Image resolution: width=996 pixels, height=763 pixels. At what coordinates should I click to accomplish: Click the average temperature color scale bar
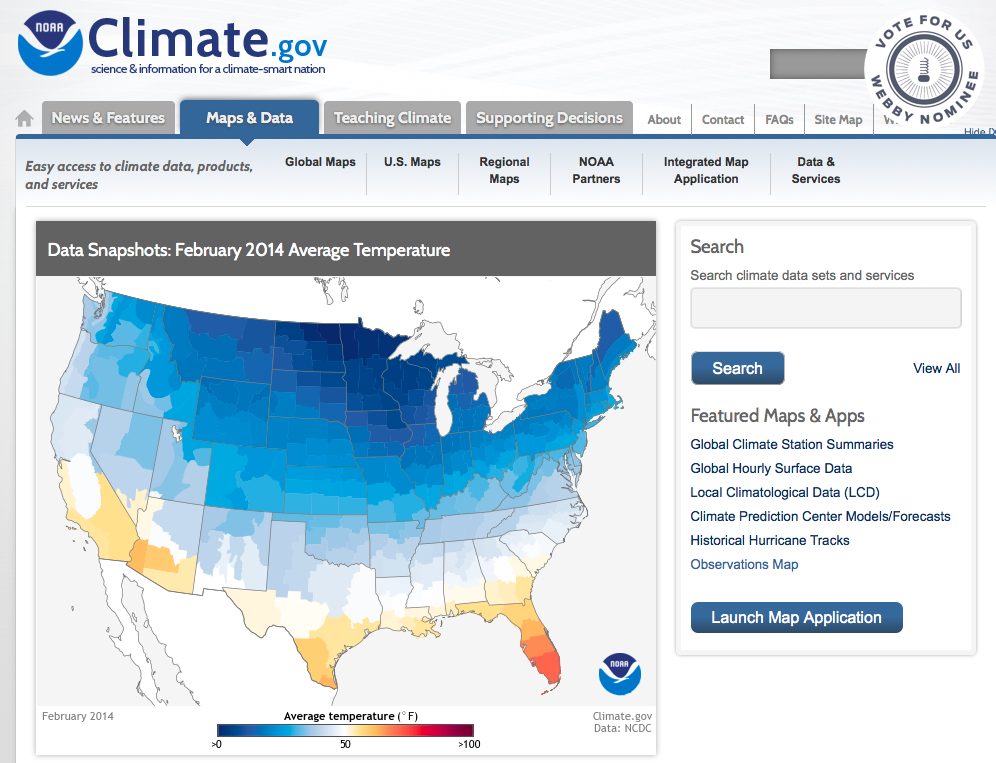[345, 730]
